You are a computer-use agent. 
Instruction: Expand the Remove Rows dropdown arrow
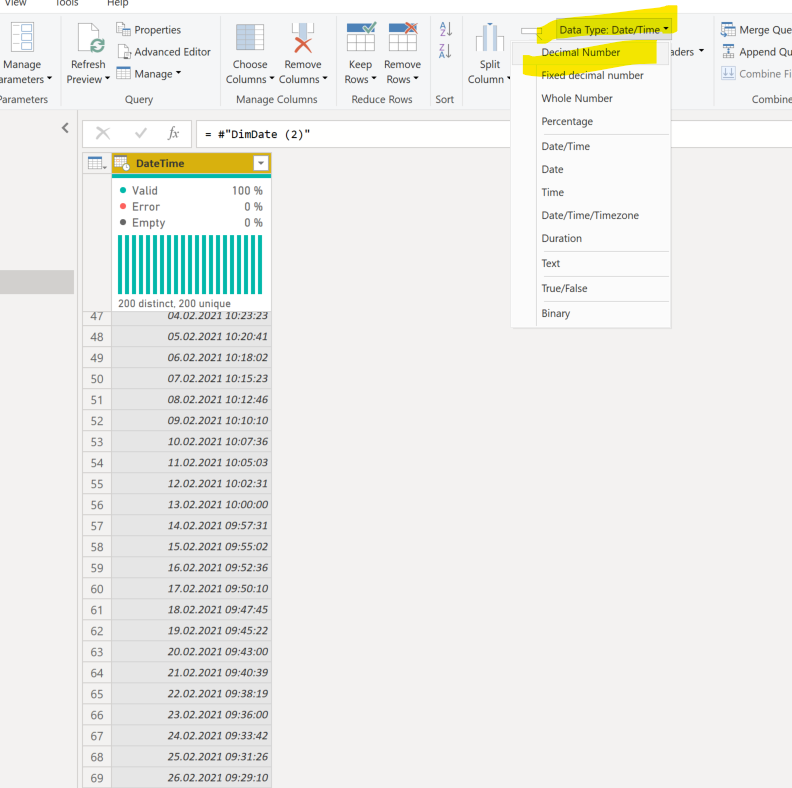click(416, 79)
